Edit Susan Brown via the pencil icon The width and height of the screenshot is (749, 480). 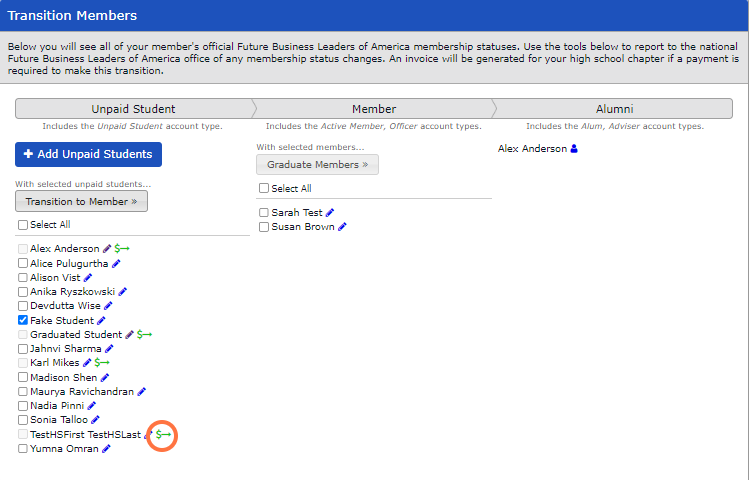[x=342, y=227]
